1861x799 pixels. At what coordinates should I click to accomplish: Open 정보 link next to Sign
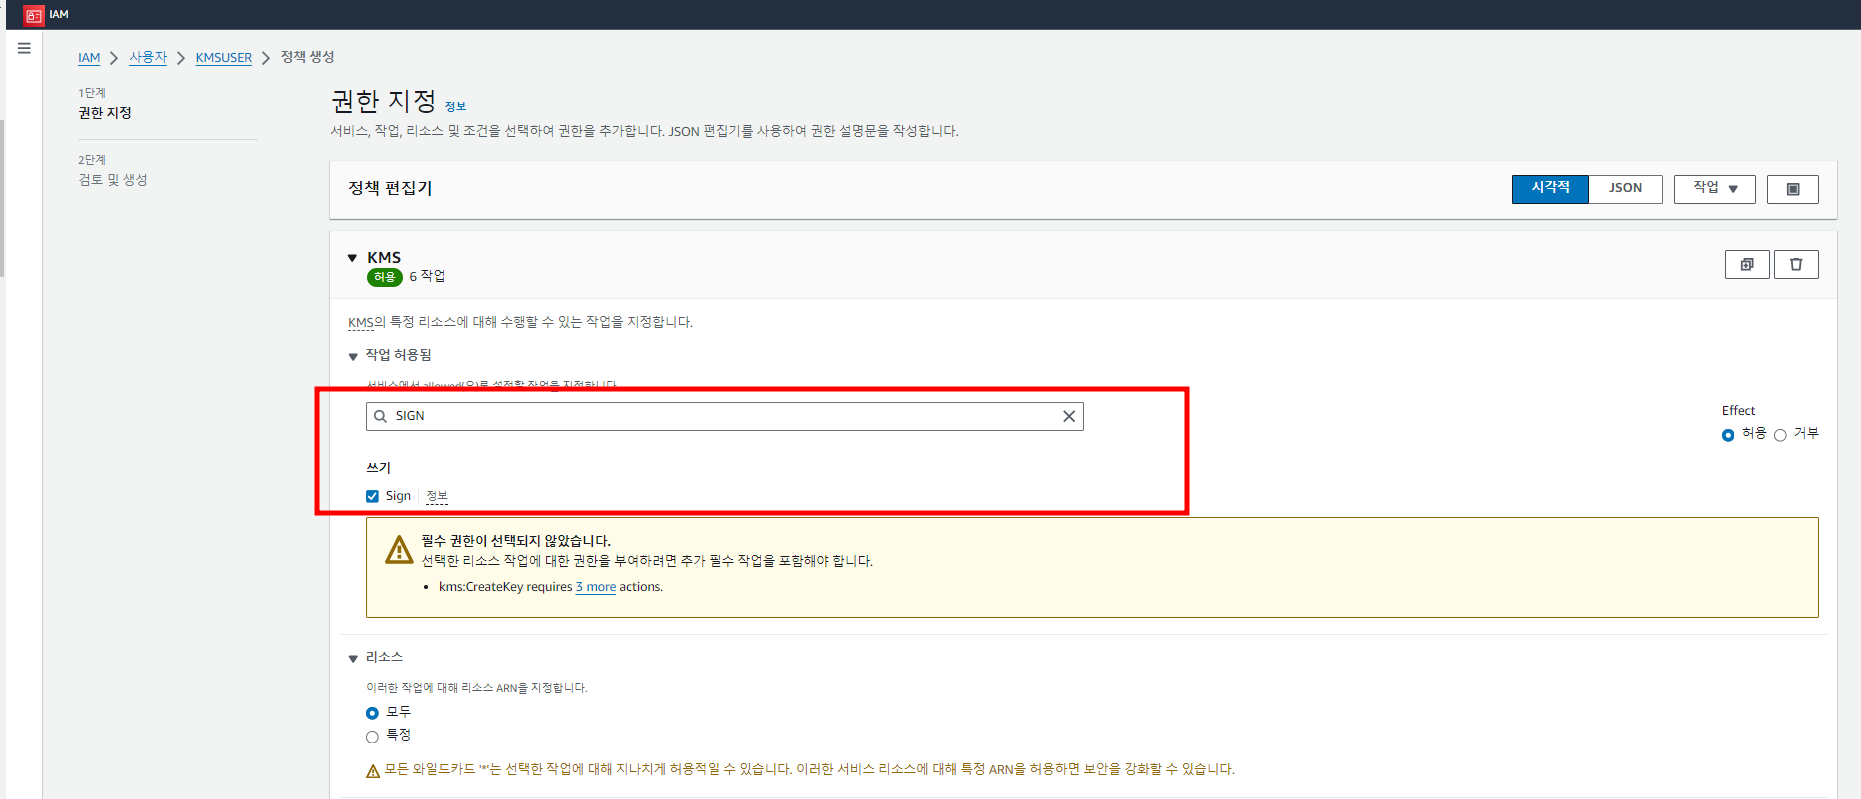(437, 496)
